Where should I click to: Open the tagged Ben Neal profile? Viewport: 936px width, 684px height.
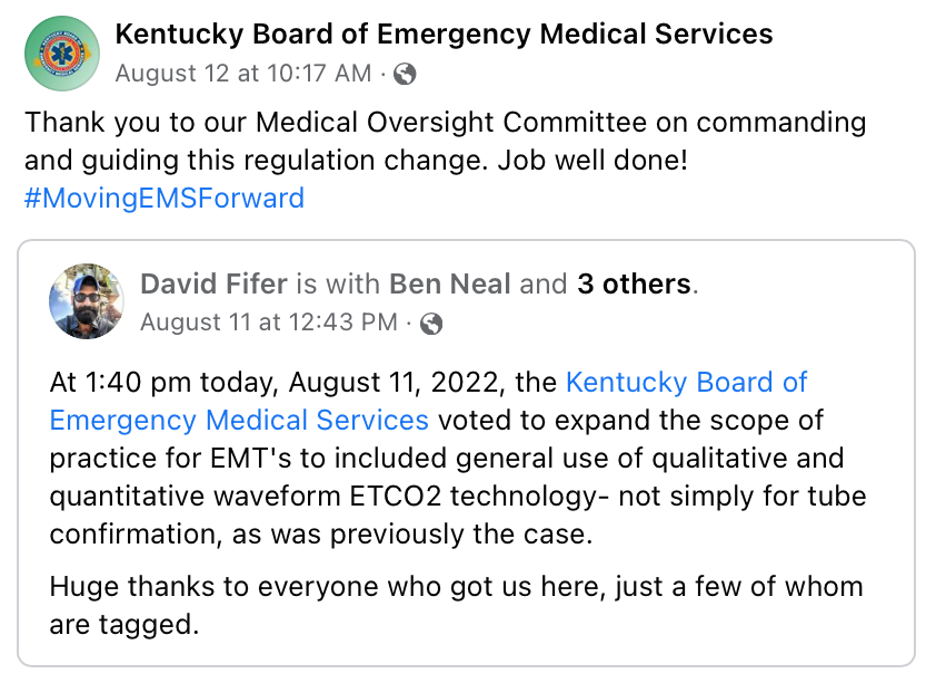(x=451, y=285)
